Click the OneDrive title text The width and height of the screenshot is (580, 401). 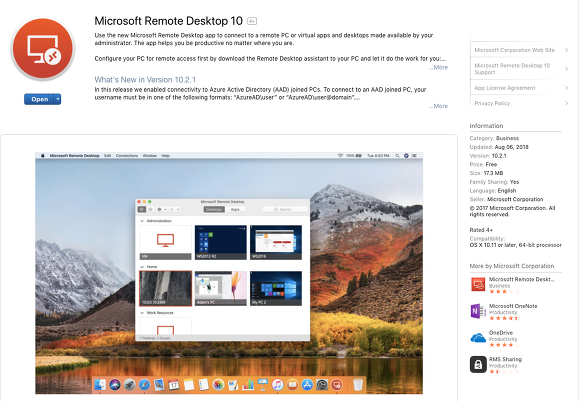pos(500,333)
